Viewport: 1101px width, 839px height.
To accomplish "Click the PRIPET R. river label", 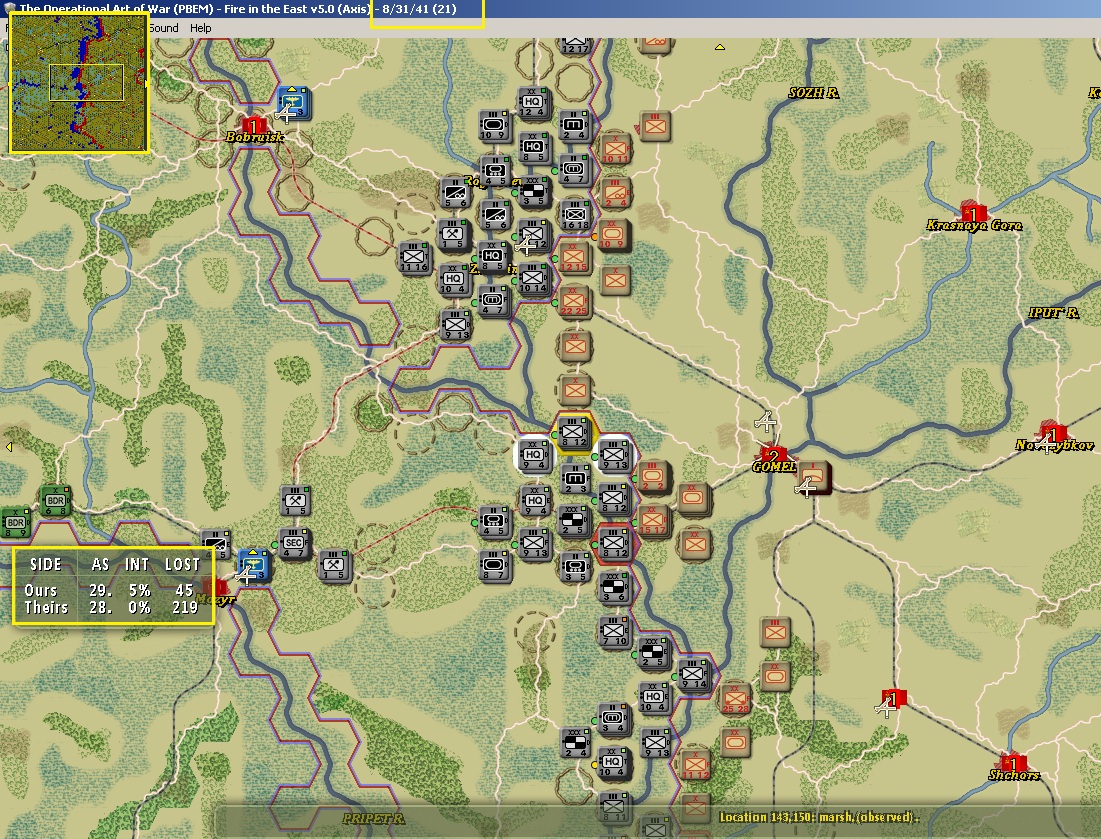I will tap(374, 818).
